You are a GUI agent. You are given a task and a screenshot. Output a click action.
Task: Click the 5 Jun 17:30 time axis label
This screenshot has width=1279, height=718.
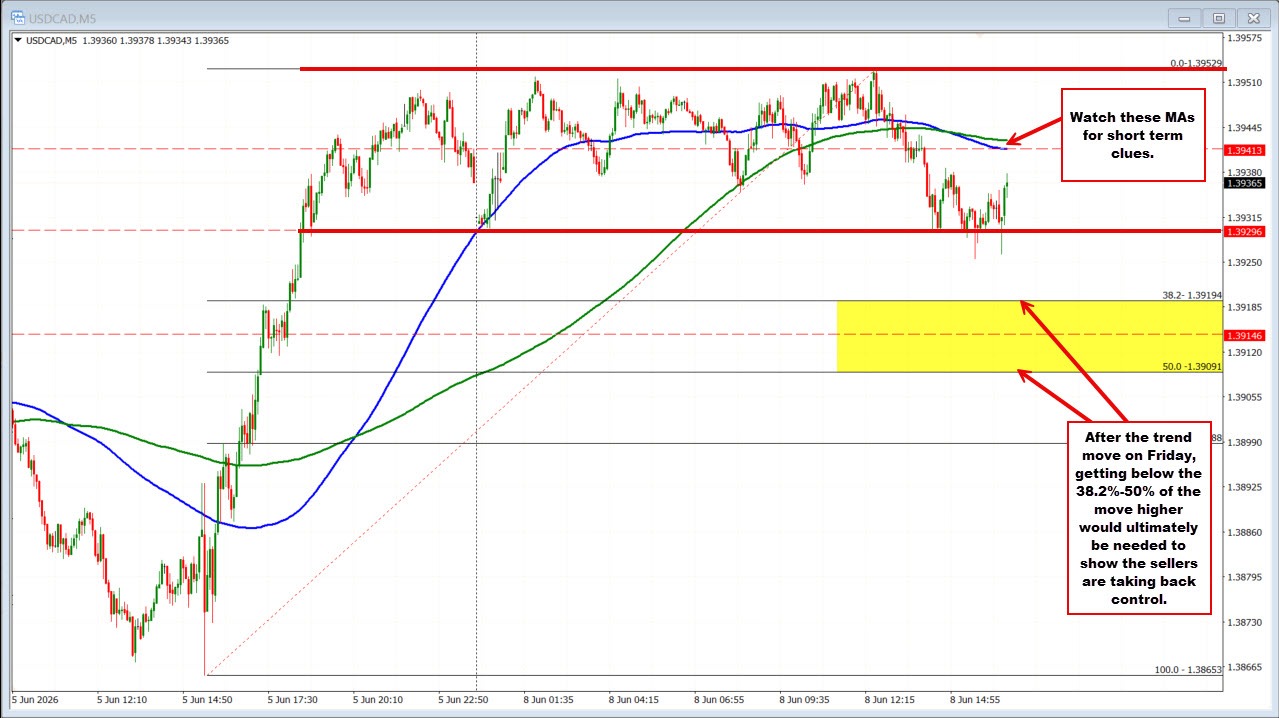pos(294,699)
